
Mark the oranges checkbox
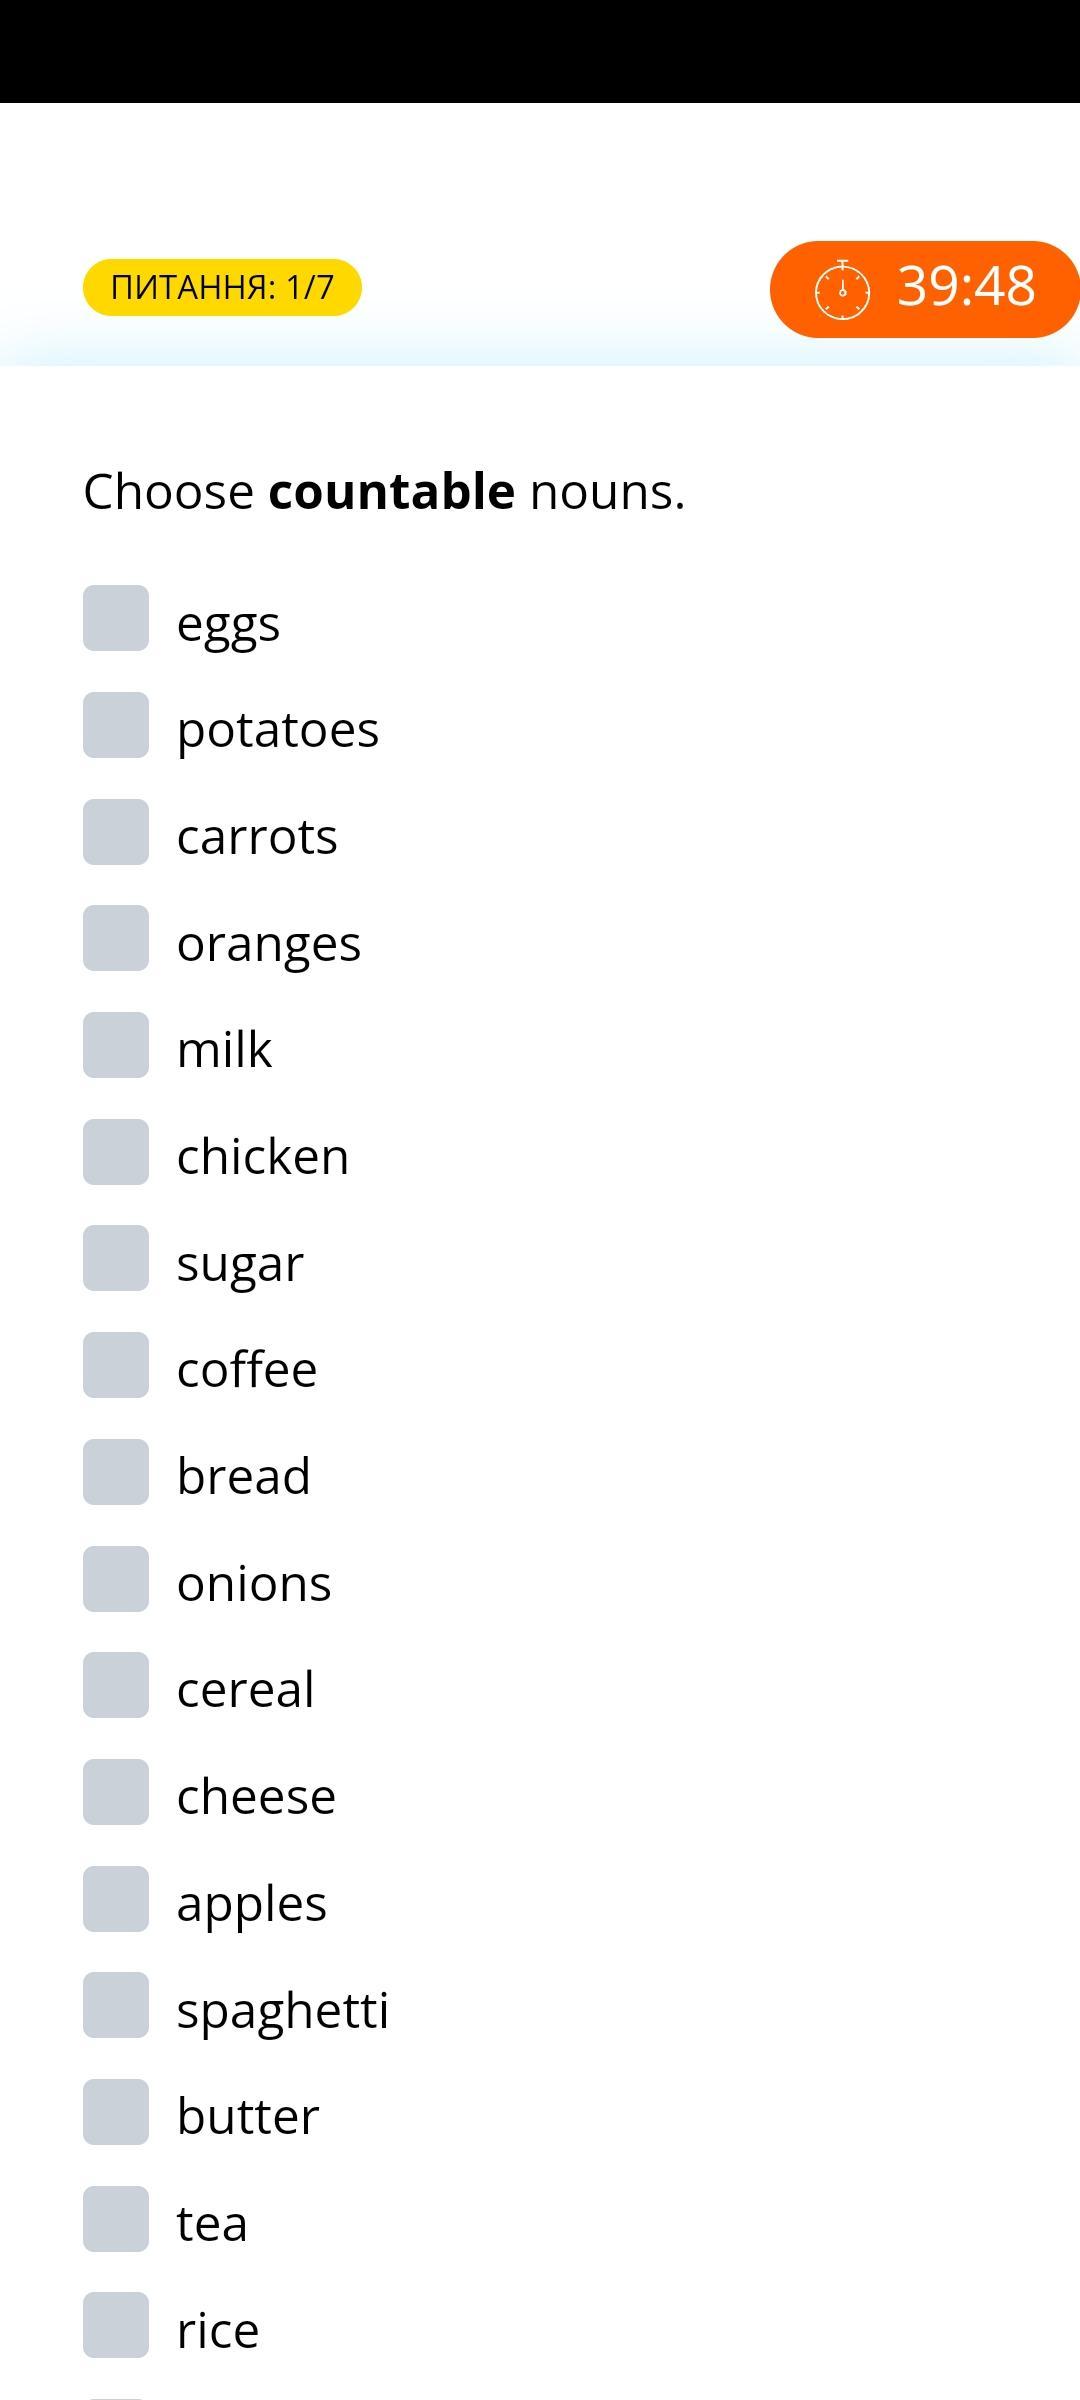point(116,938)
